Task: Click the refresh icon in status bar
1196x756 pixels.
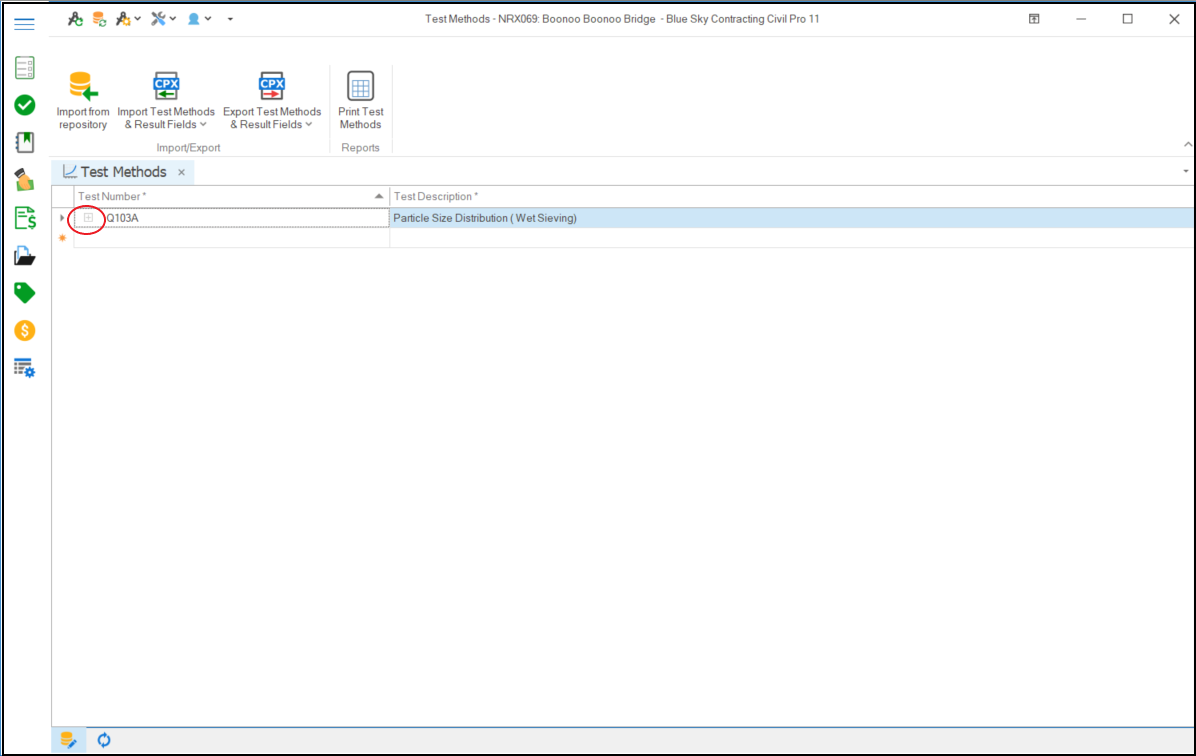Action: (x=104, y=740)
